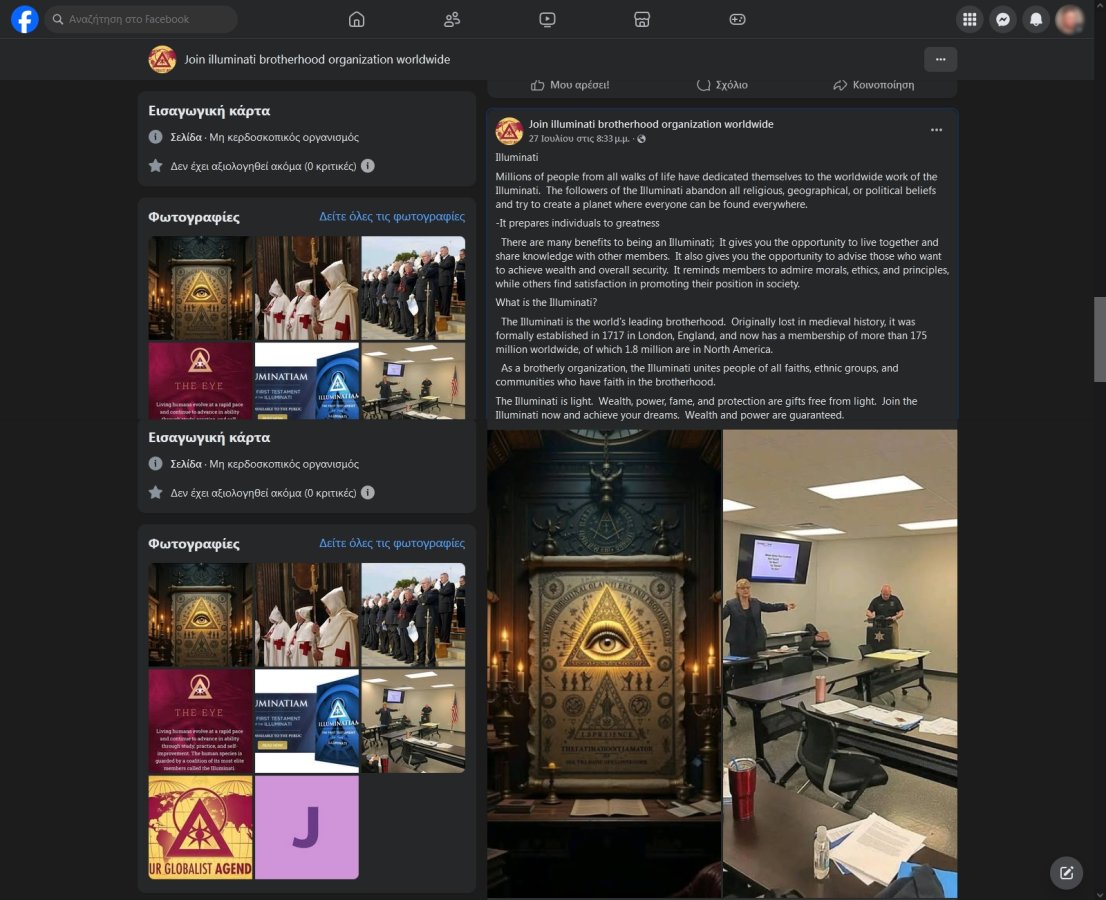This screenshot has width=1106, height=900.
Task: Click the Κοινοποίηση share button
Action: pyautogui.click(x=874, y=85)
